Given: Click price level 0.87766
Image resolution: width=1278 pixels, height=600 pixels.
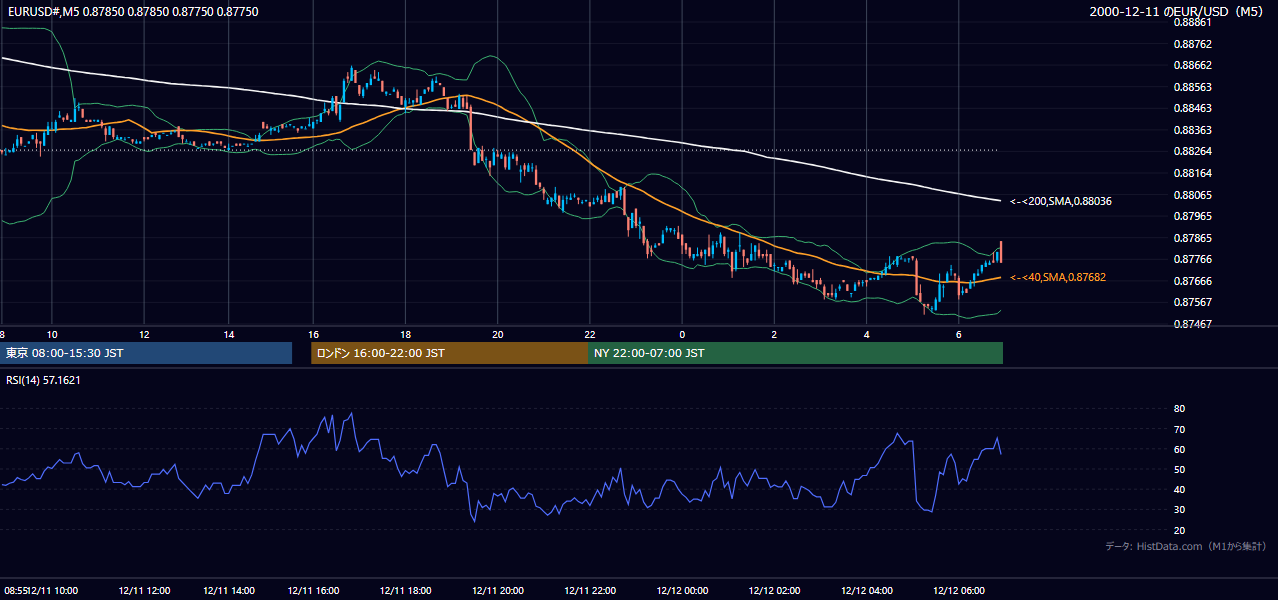Looking at the screenshot, I should point(1192,259).
